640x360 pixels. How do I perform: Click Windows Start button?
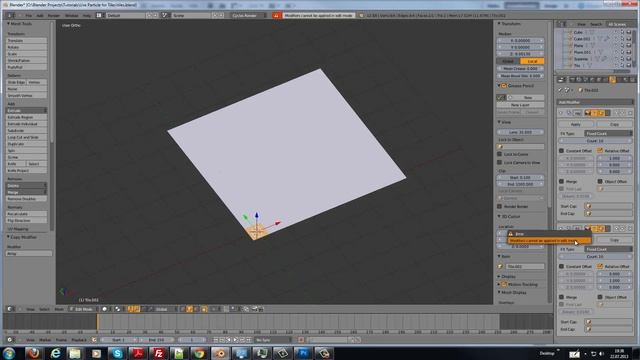pos(9,353)
